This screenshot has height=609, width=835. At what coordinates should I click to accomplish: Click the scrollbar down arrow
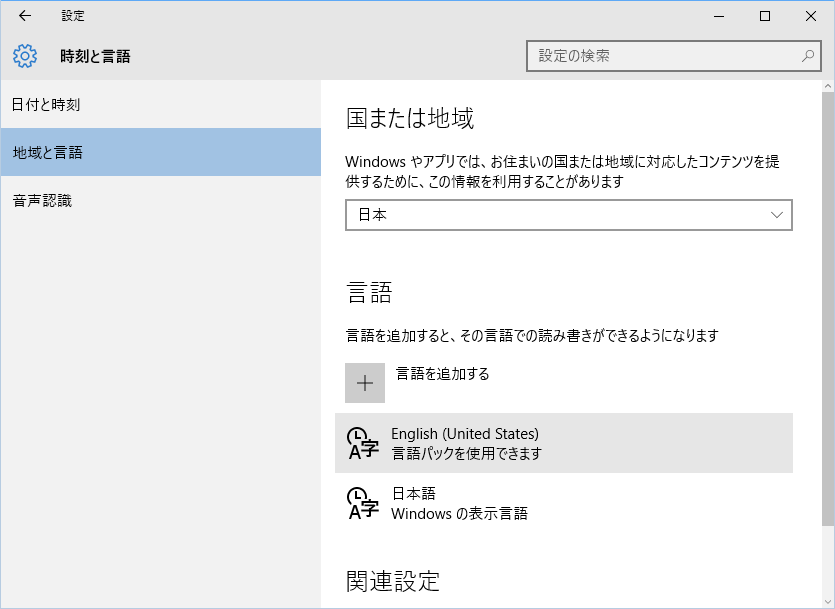coord(827,601)
